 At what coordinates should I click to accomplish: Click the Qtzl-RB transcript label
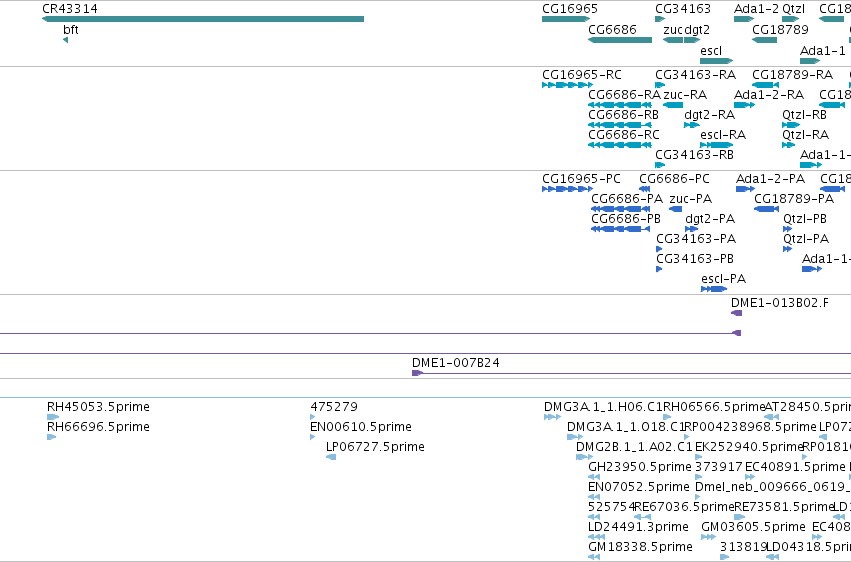point(804,115)
